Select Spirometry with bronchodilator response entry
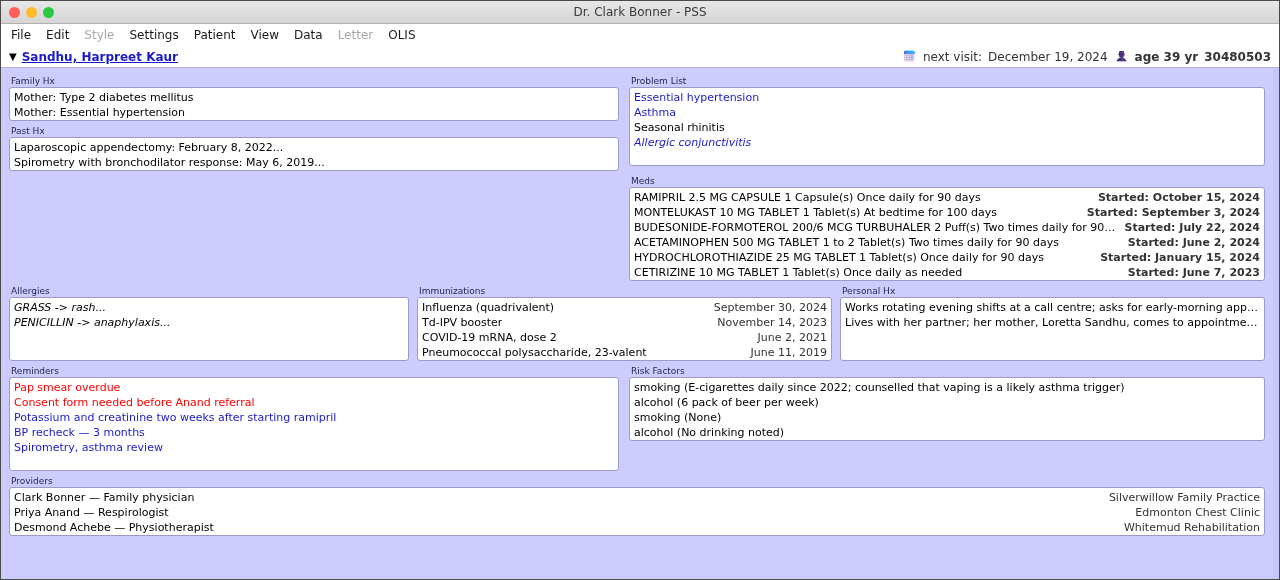The image size is (1280, 580). tap(314, 163)
